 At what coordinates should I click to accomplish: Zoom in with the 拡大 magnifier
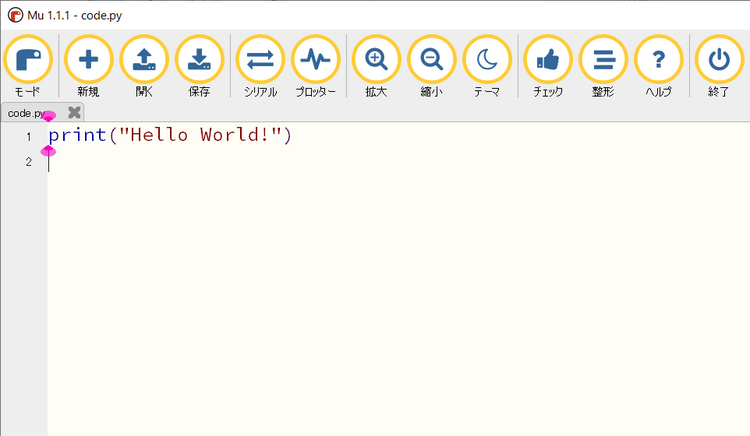coord(376,61)
